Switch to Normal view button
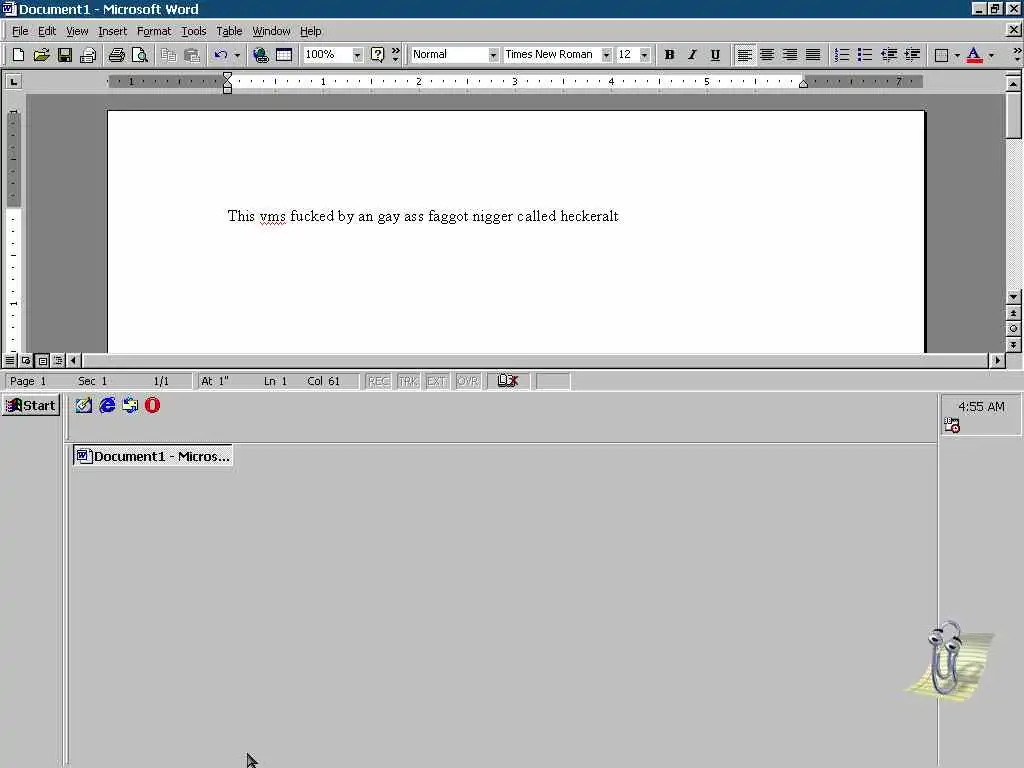This screenshot has width=1024, height=768. click(x=10, y=360)
